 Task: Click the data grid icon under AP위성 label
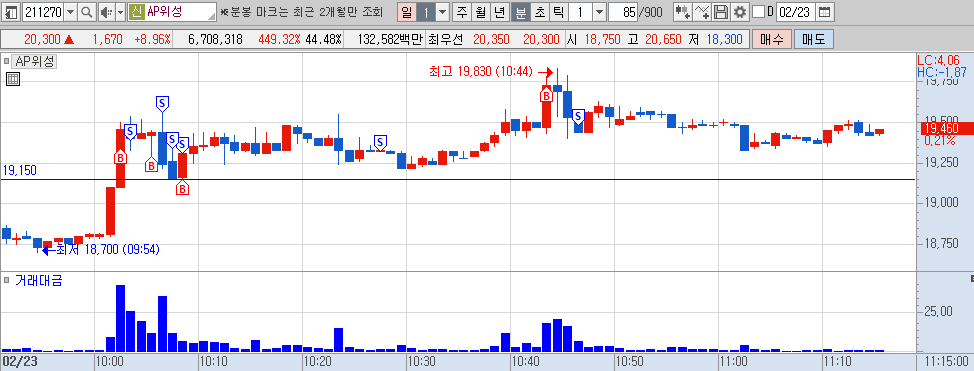[12, 79]
